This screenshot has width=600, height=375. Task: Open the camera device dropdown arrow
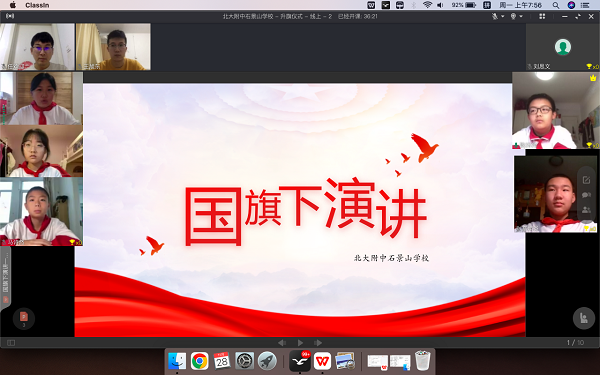[x=521, y=16]
